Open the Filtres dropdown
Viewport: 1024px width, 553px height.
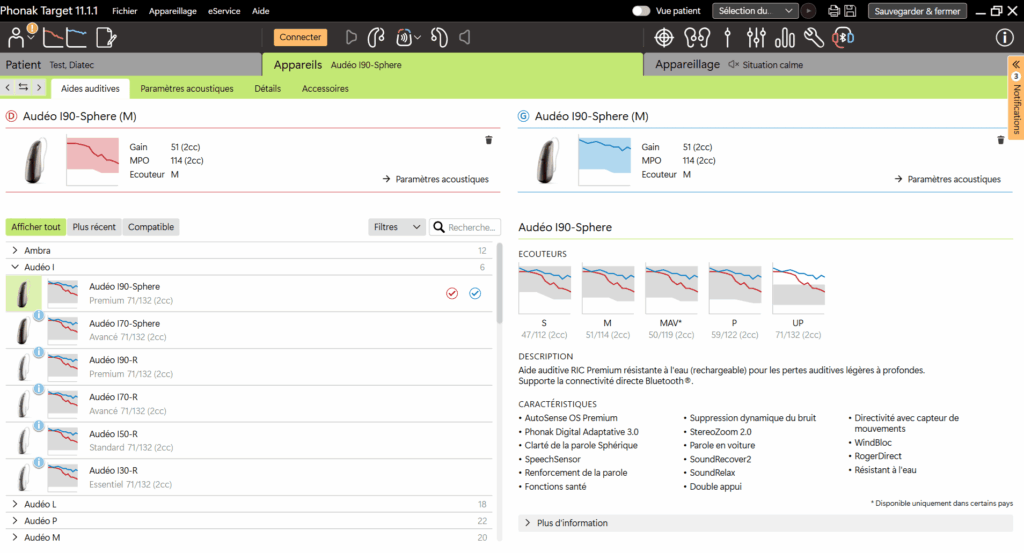pos(397,227)
